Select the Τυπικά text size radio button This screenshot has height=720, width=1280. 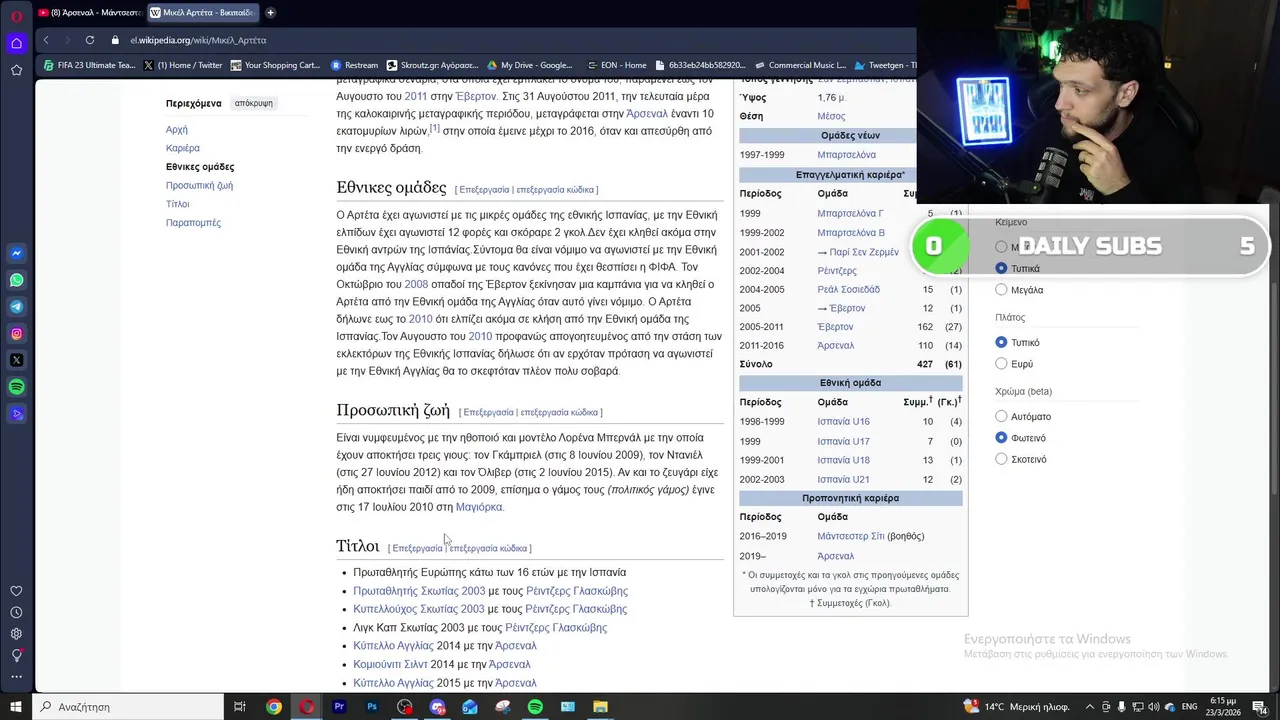click(x=1001, y=268)
